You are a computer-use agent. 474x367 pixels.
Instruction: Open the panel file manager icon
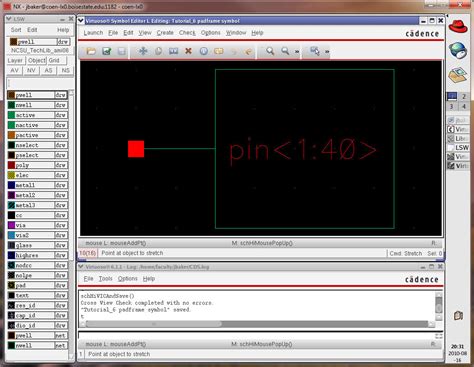458,75
